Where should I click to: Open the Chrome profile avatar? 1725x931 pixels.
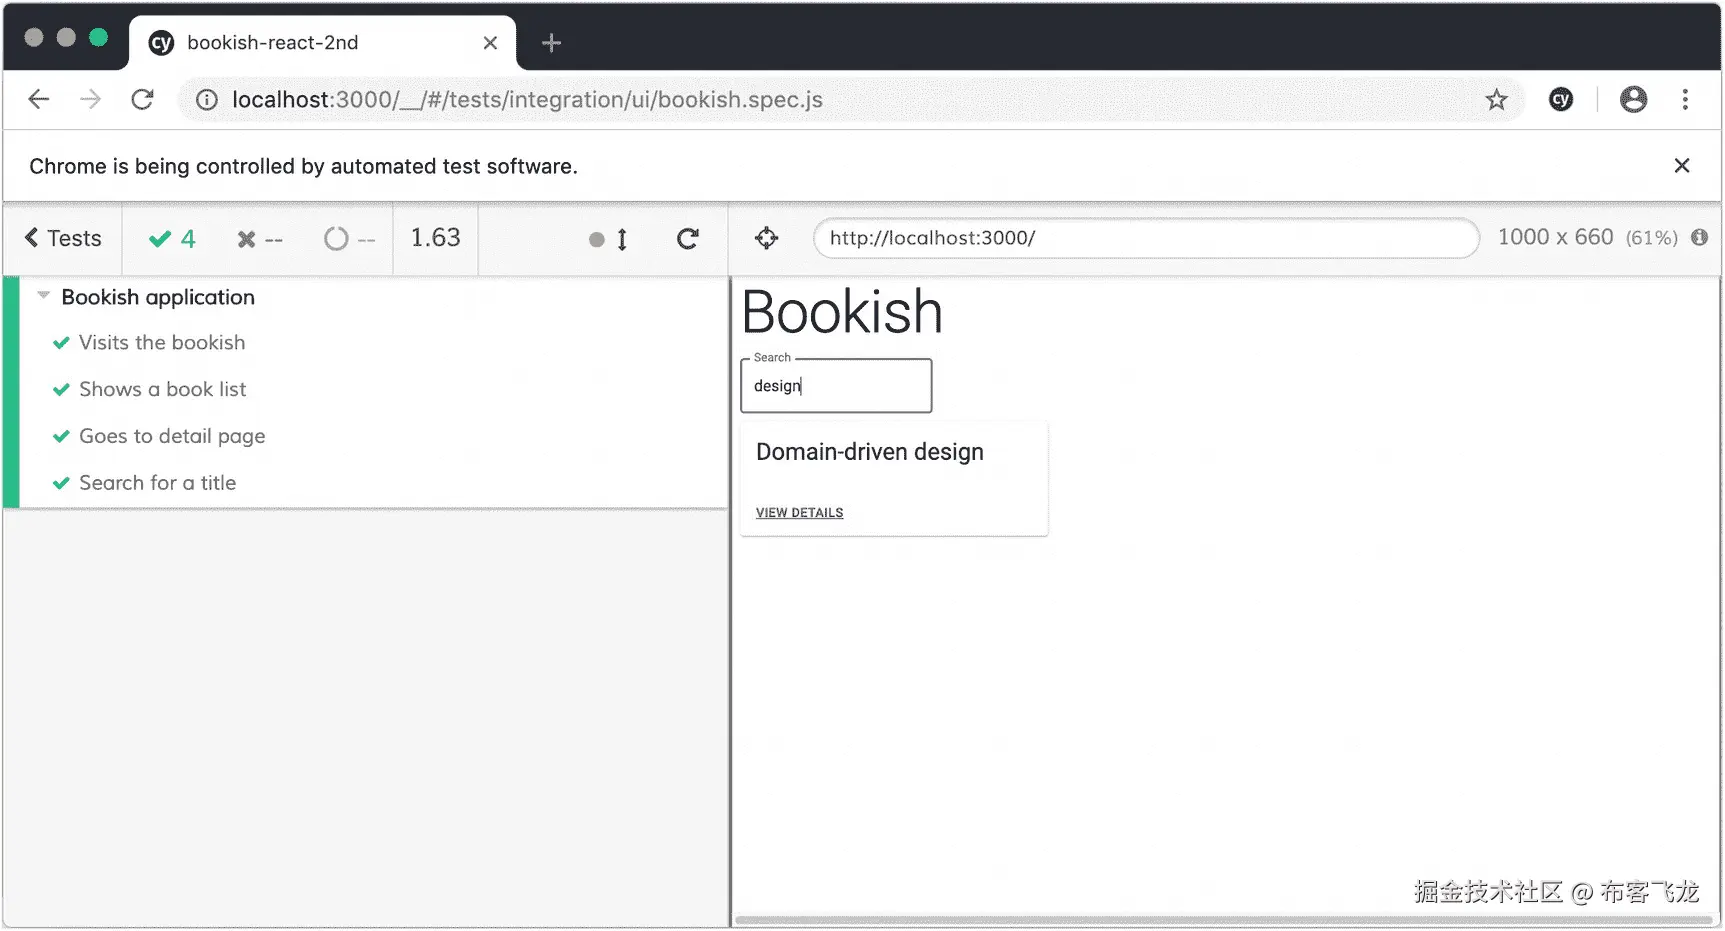(x=1633, y=99)
